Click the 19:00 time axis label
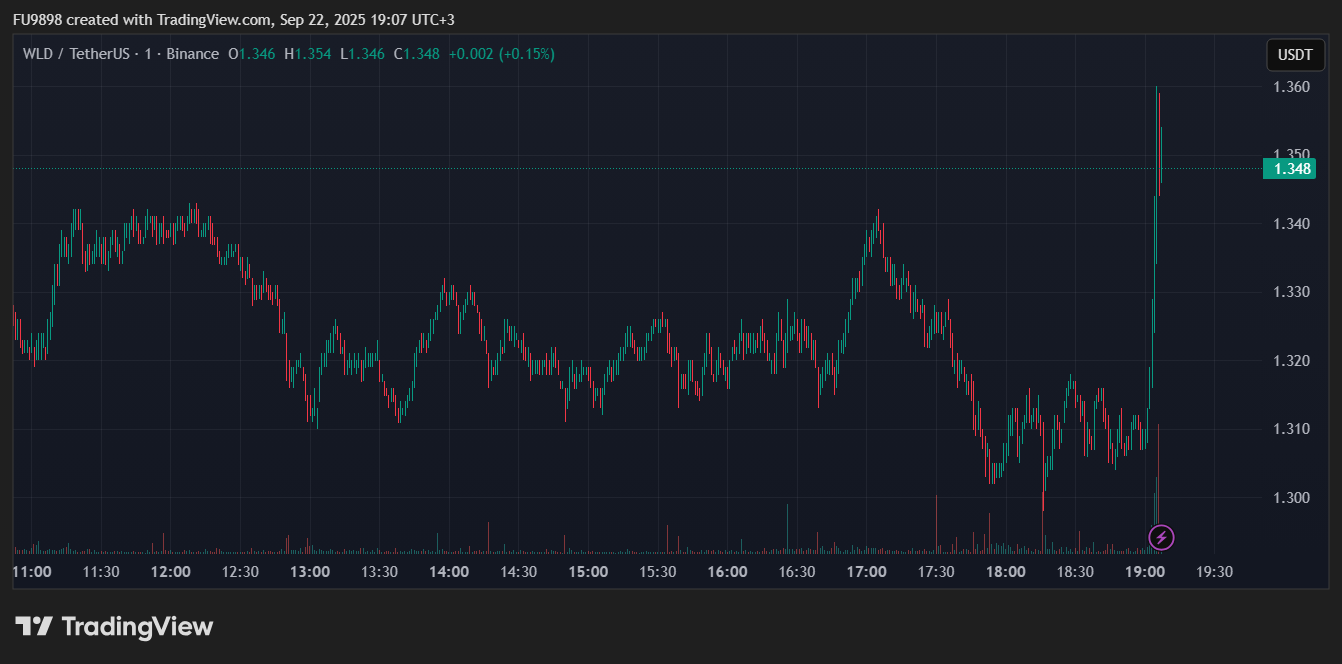This screenshot has height=664, width=1342. [x=1145, y=572]
